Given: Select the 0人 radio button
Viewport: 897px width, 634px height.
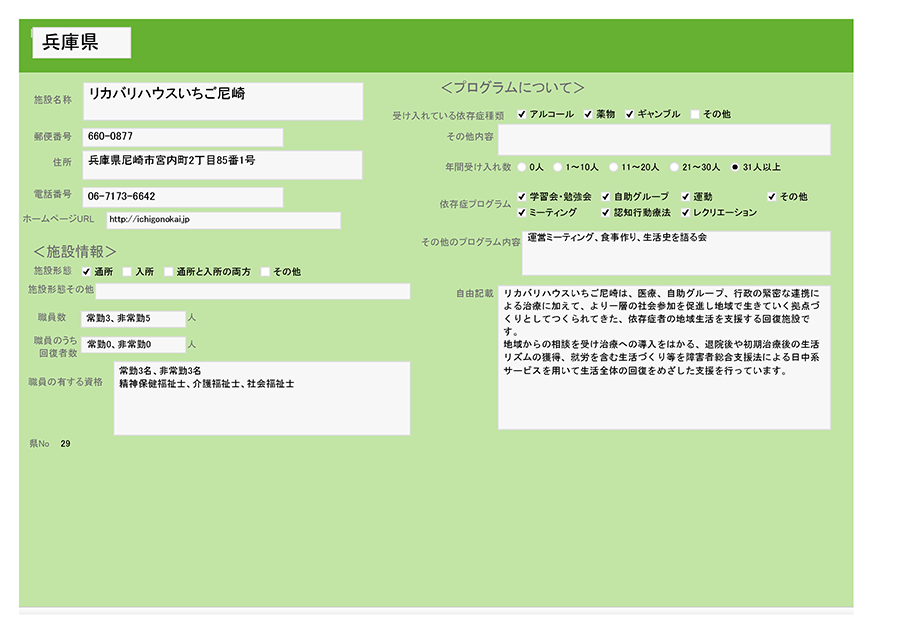Looking at the screenshot, I should click(x=522, y=167).
